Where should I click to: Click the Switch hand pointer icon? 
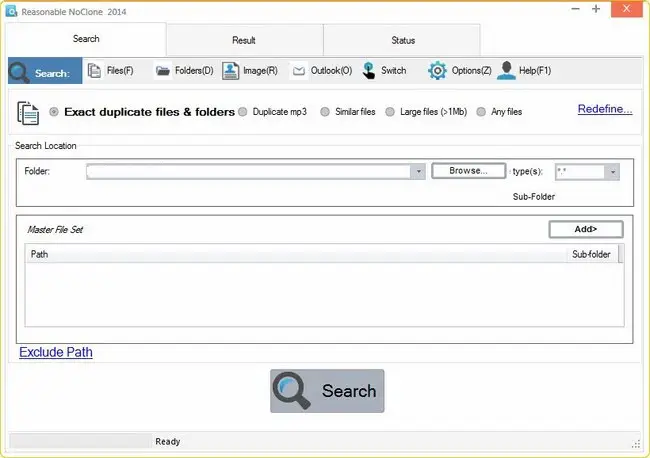tap(368, 71)
